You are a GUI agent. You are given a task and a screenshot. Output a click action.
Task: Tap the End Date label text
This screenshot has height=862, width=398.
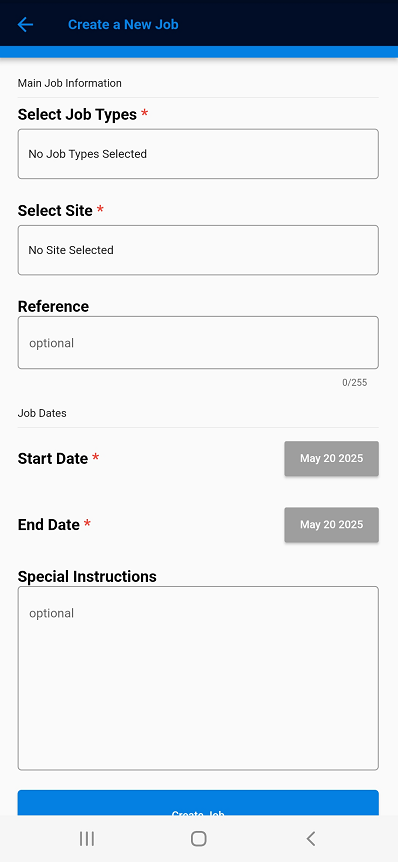(x=48, y=525)
